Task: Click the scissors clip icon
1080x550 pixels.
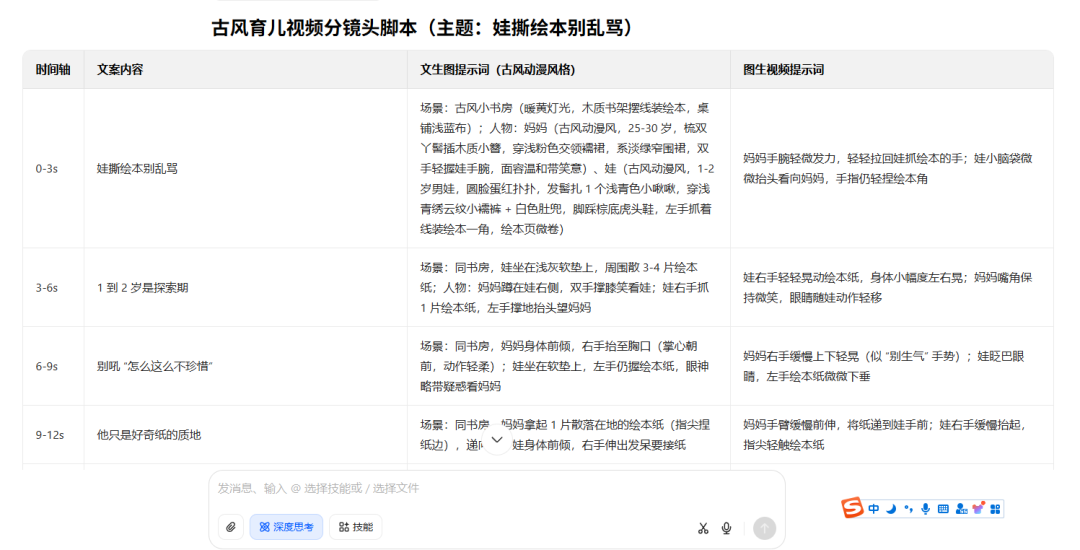Action: coord(703,528)
